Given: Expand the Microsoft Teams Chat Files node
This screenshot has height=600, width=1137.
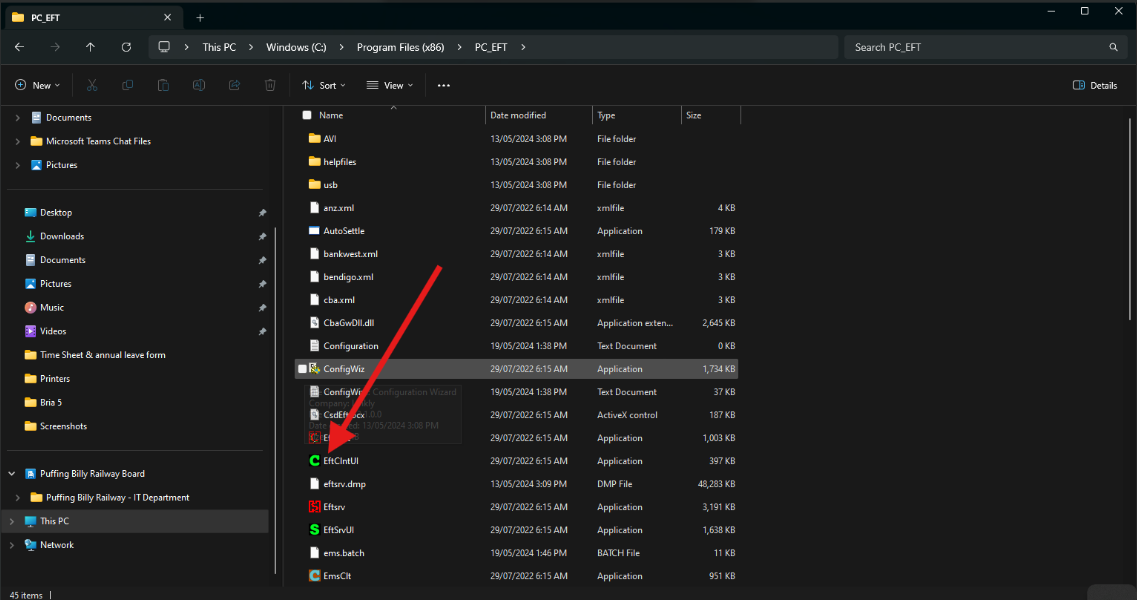Looking at the screenshot, I should pos(17,141).
